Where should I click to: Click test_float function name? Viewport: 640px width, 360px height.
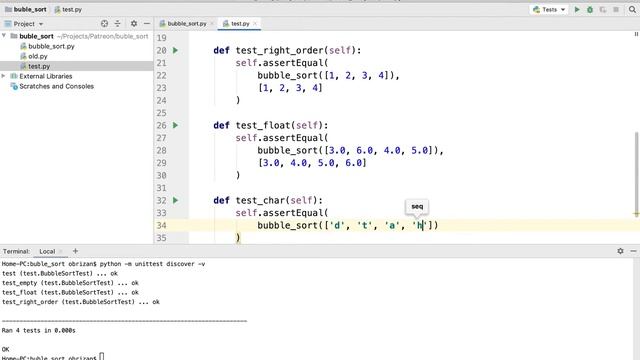[x=263, y=125]
